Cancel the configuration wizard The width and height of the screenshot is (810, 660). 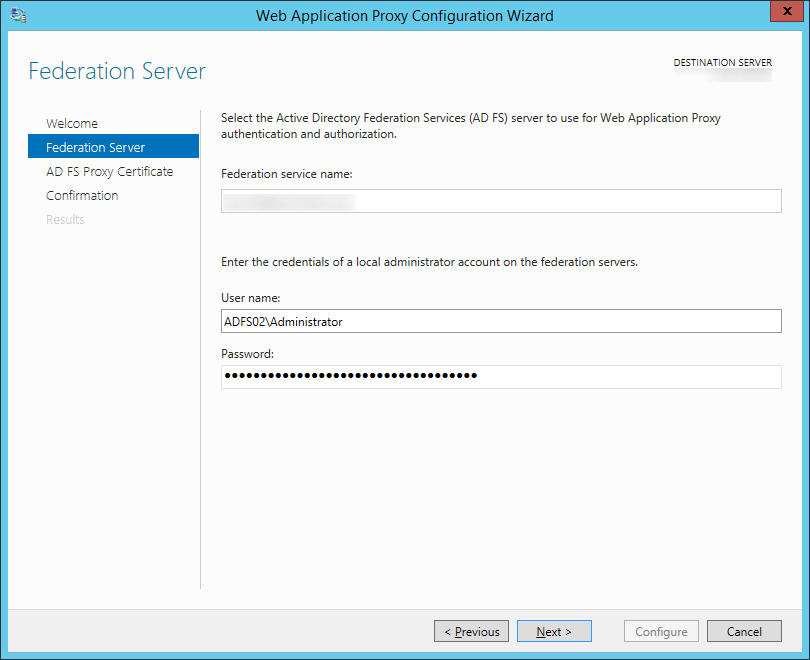pyautogui.click(x=744, y=631)
